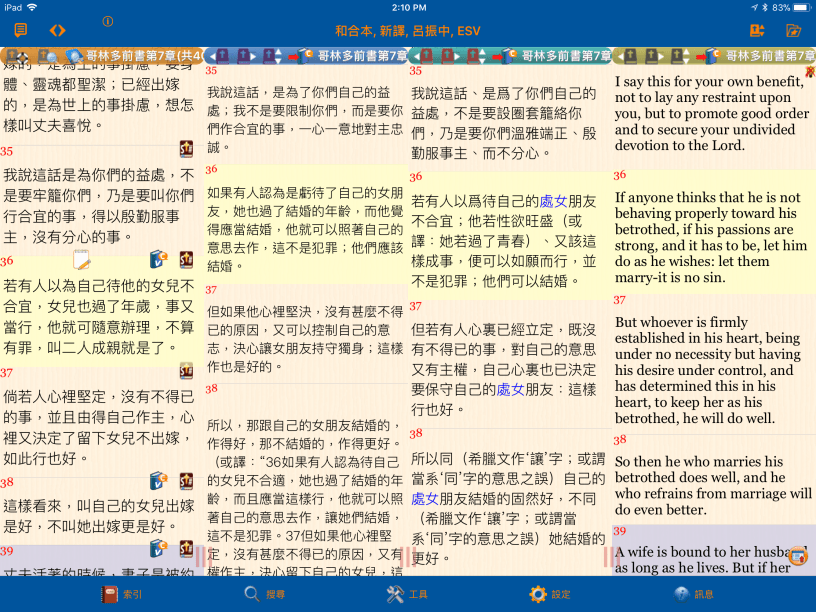Tap the version title 和合本, 新譯, 呂振中, ESV

coord(408,31)
